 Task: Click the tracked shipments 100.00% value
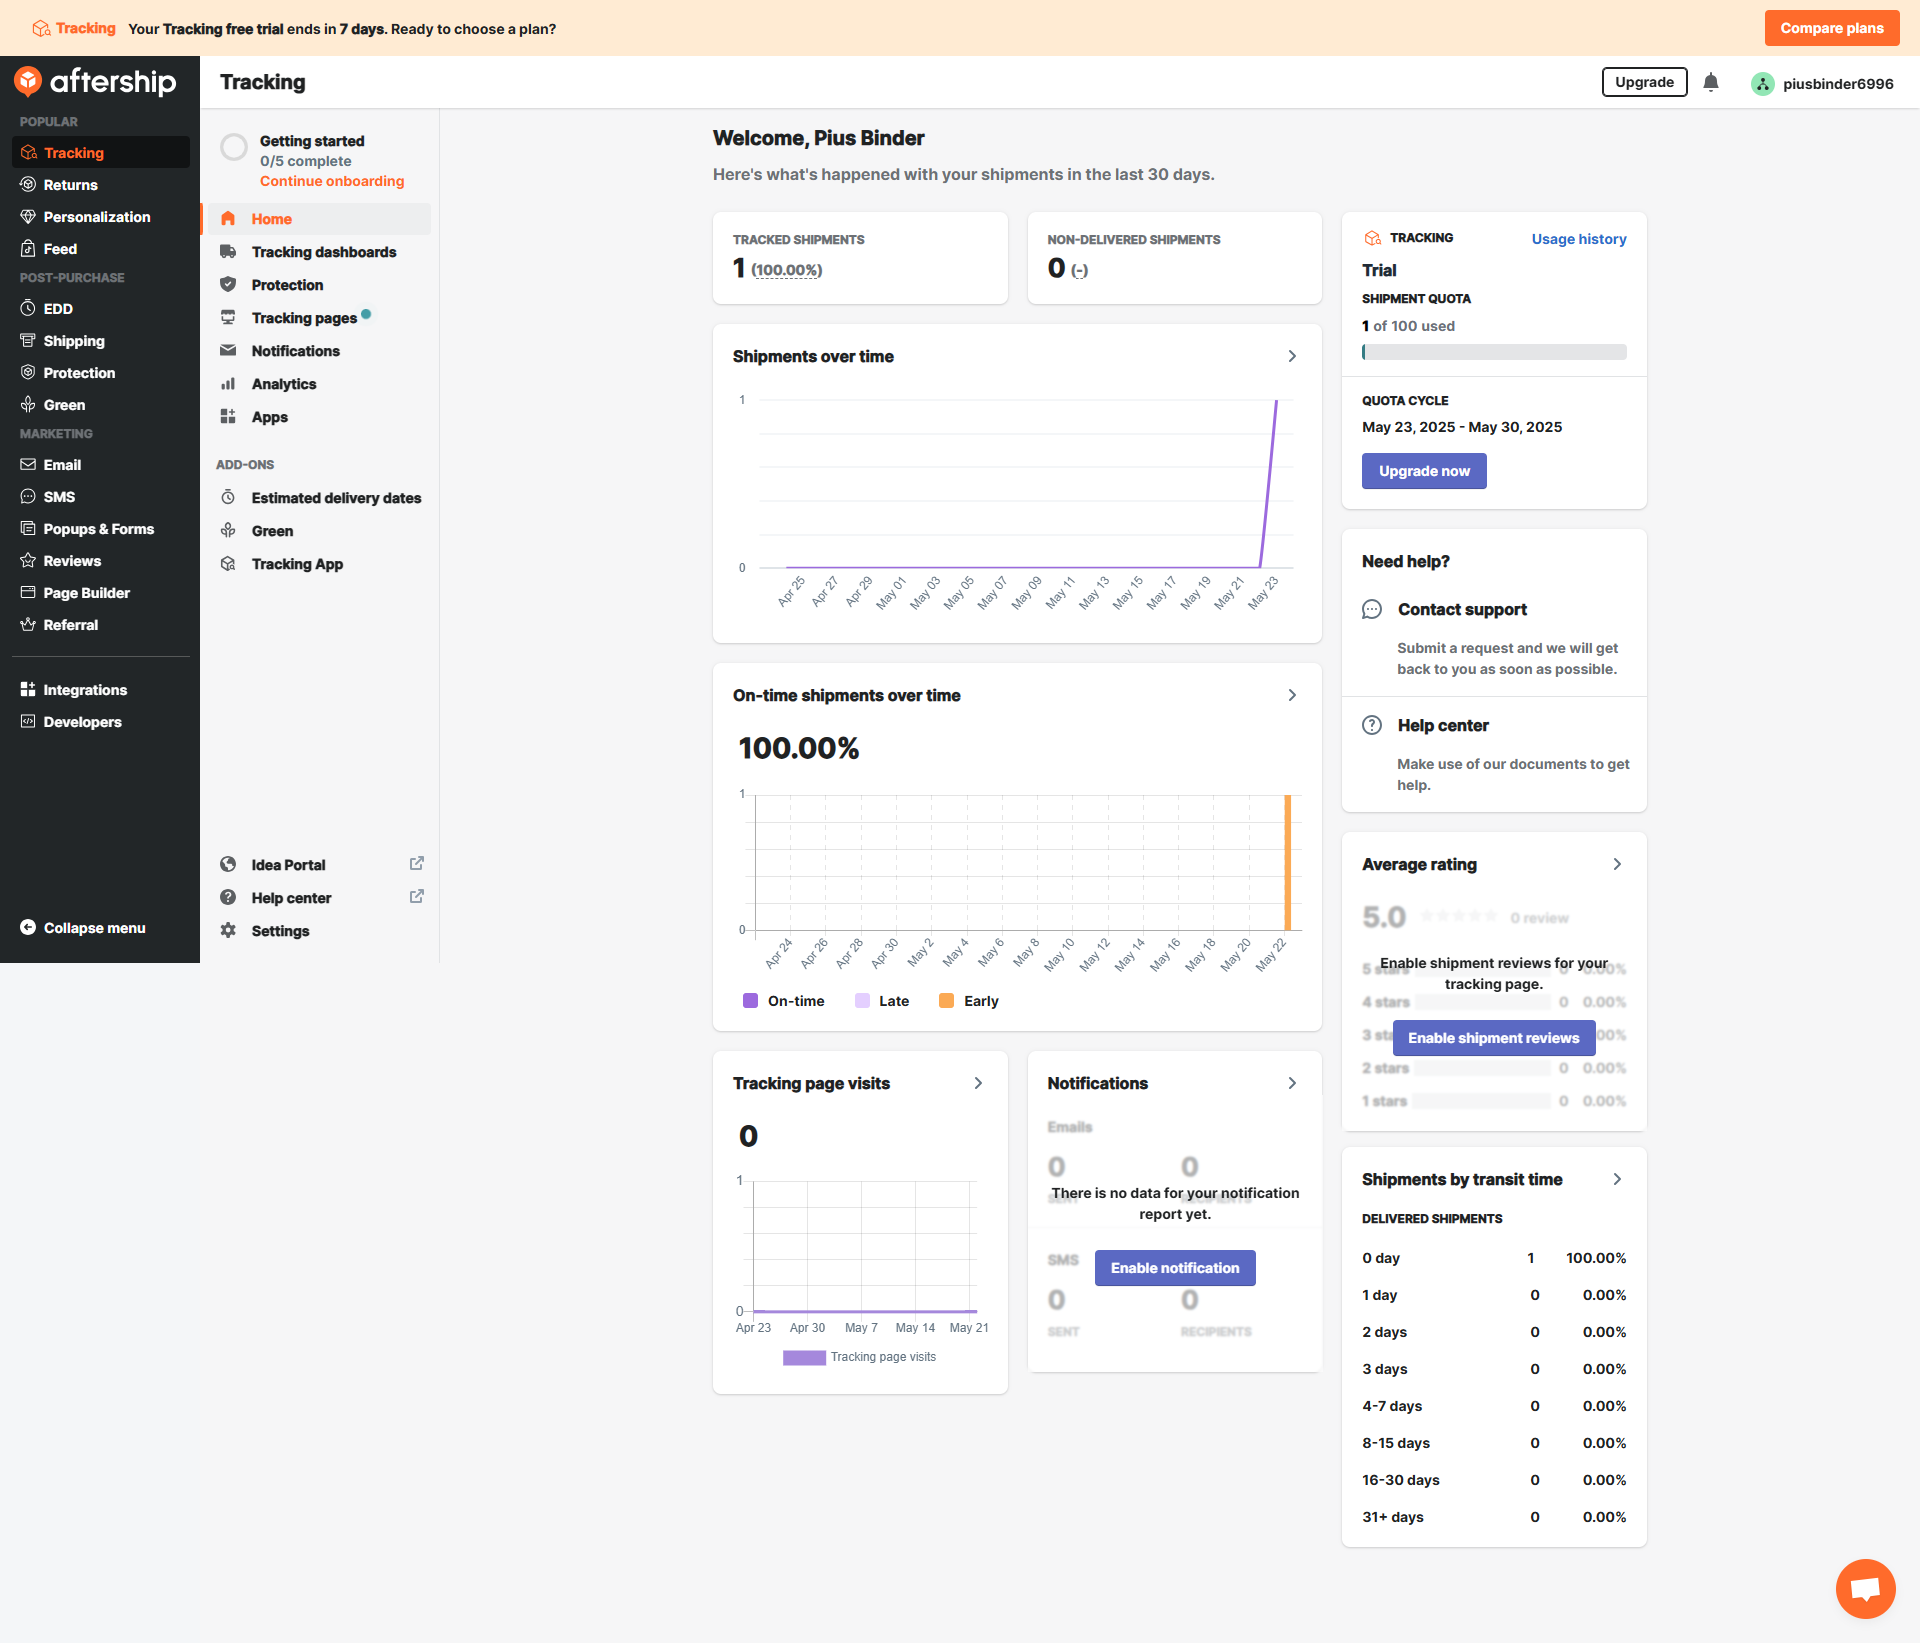[x=786, y=270]
